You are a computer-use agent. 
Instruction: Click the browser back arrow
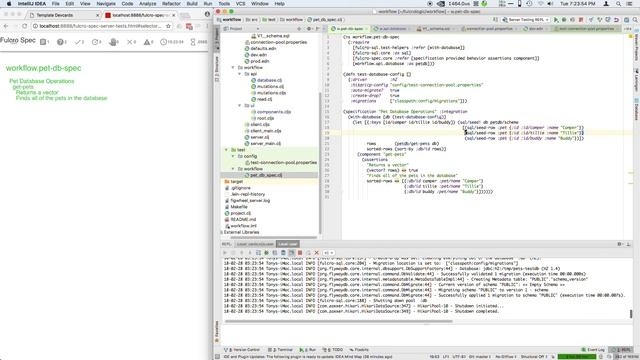6,26
